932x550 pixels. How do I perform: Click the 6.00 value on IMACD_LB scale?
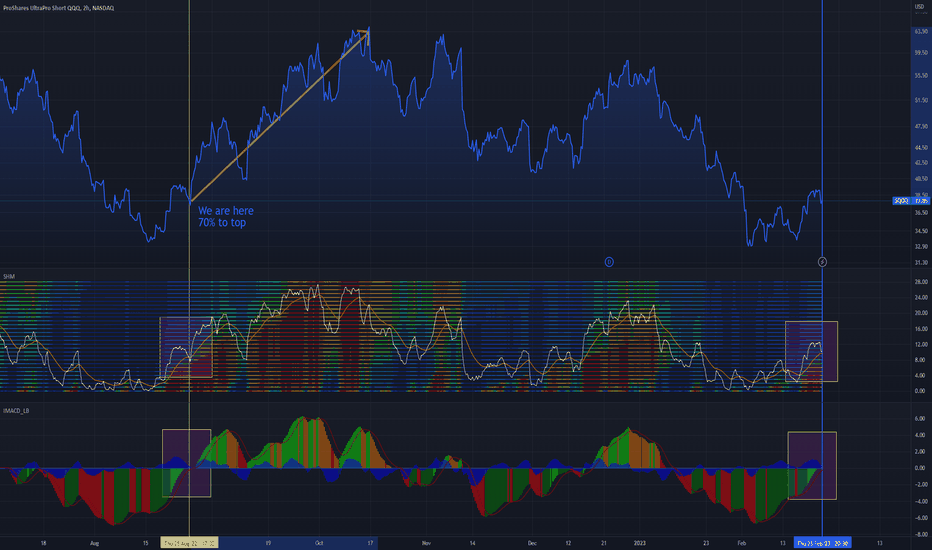(920, 419)
